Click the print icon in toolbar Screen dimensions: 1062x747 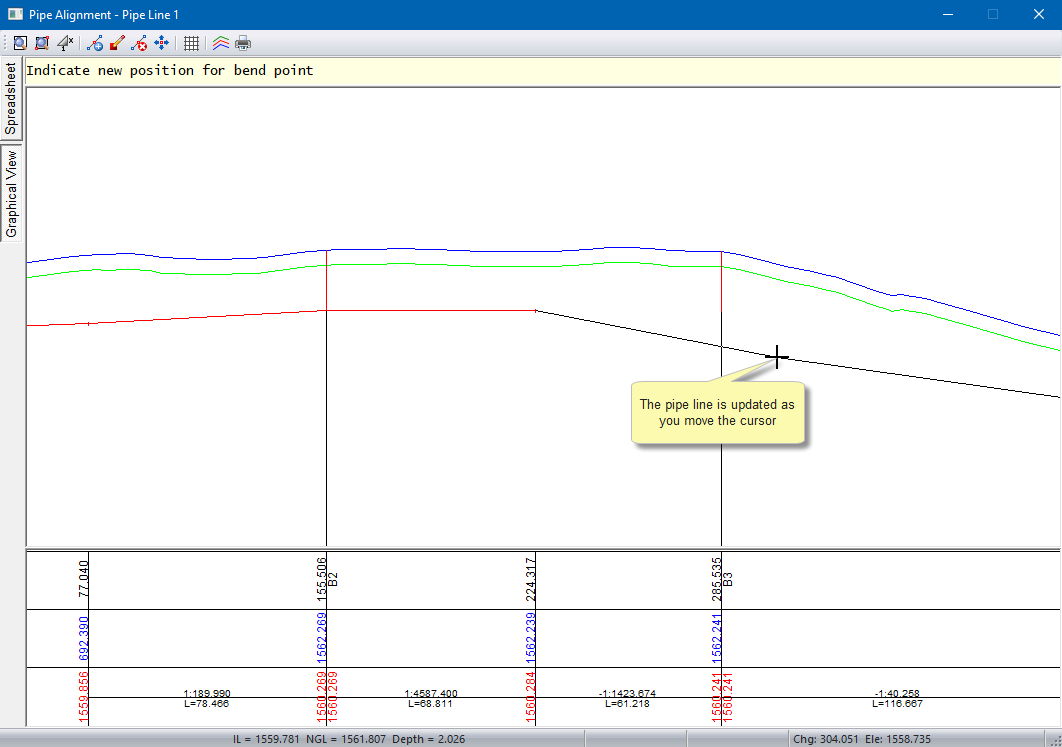coord(243,43)
